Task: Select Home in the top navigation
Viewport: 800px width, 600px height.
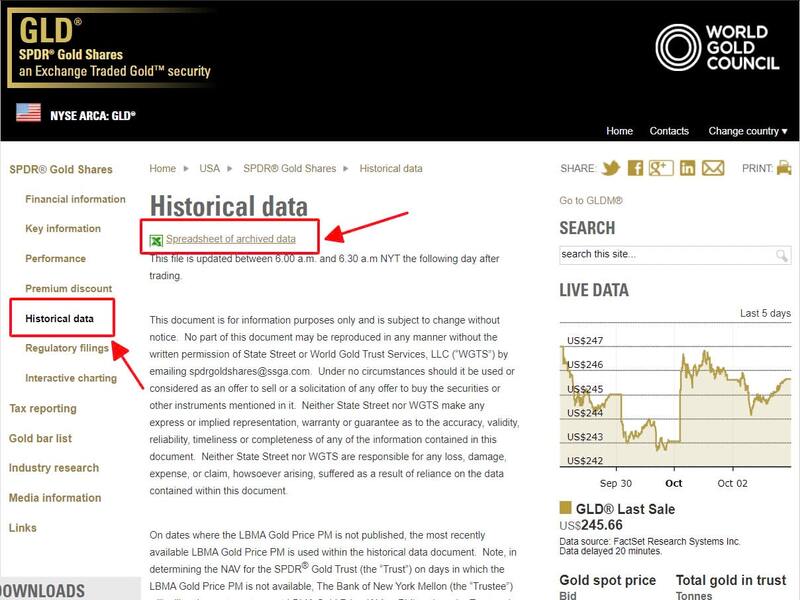Action: pos(619,130)
